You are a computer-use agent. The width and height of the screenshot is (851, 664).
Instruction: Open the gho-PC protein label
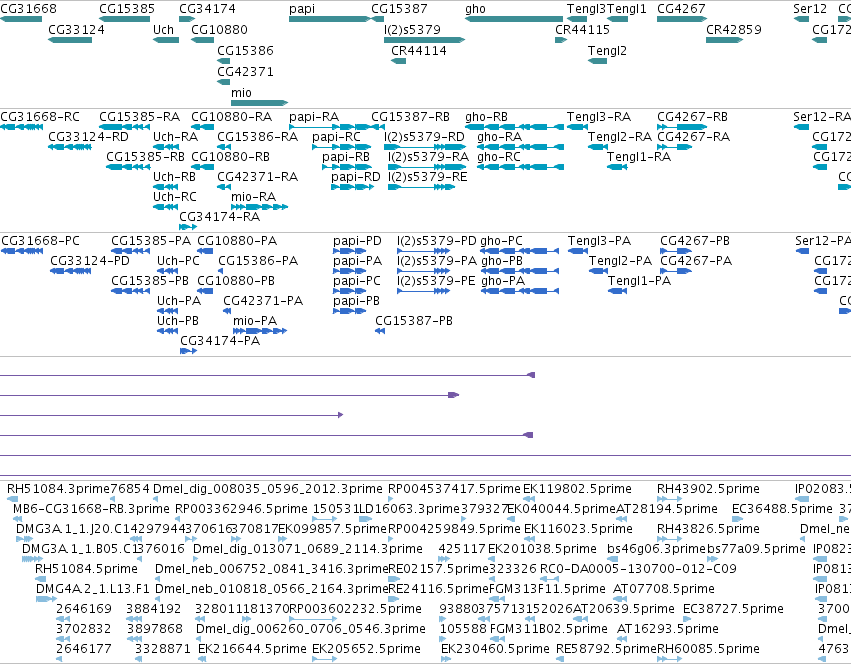501,241
